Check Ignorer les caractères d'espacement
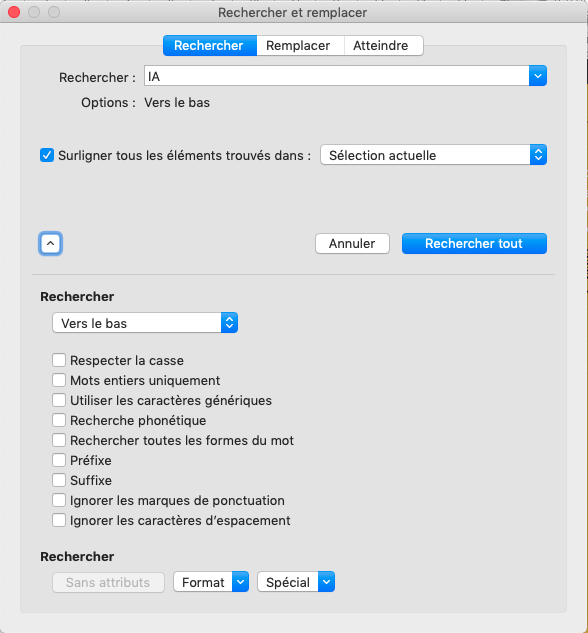The height and width of the screenshot is (633, 588). click(x=59, y=520)
